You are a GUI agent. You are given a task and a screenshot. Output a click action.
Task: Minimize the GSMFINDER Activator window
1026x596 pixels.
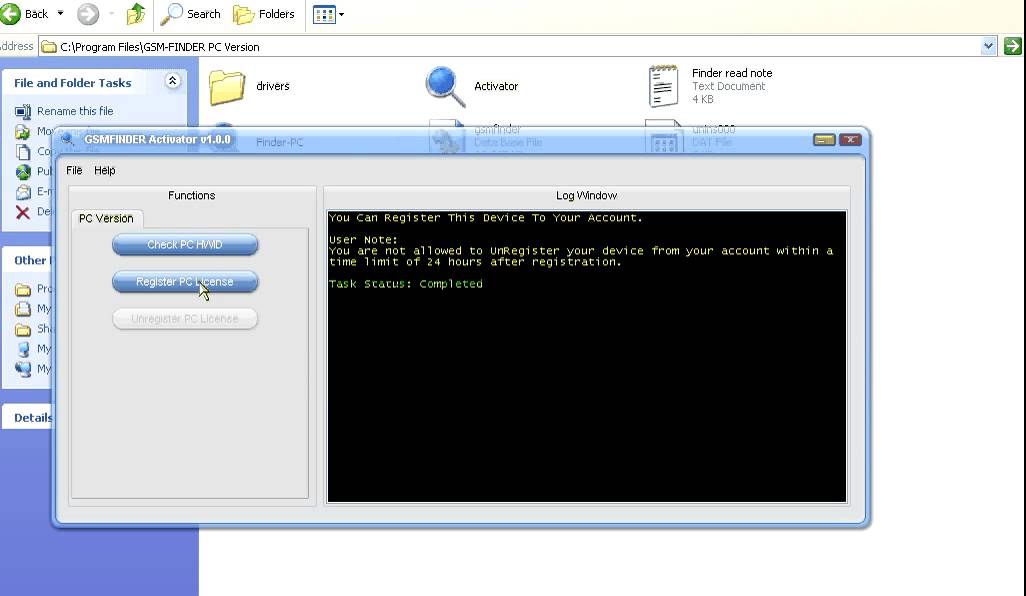coord(824,139)
